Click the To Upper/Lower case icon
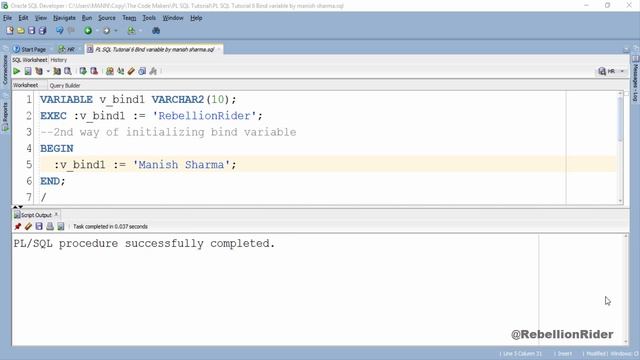The height and width of the screenshot is (360, 640). 120,71
